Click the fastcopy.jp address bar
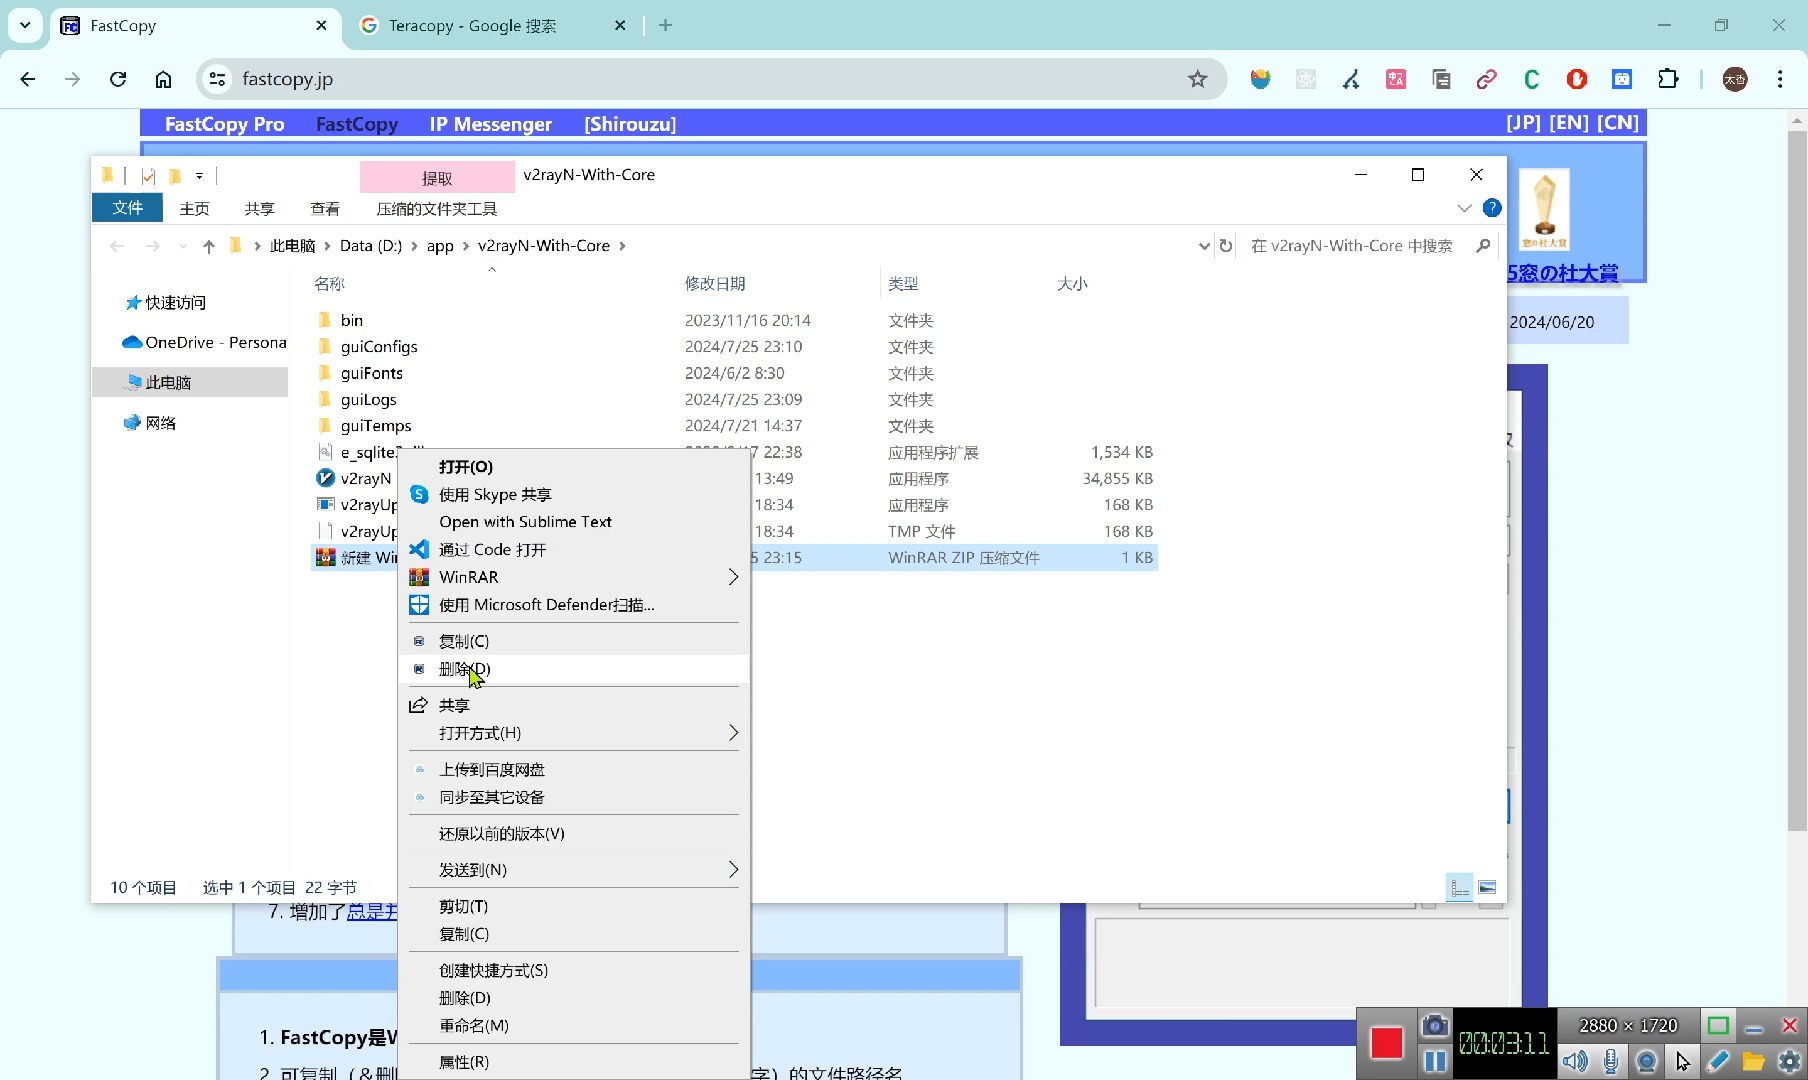 [700, 79]
